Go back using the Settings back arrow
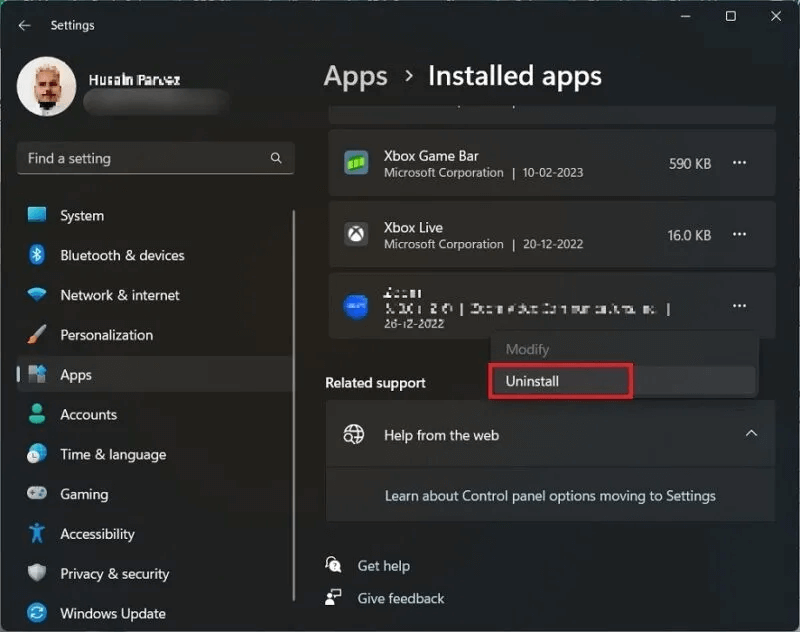The height and width of the screenshot is (632, 800). click(24, 25)
